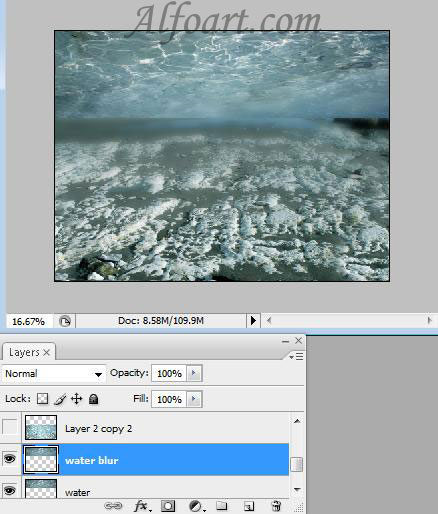Hide the water blur layer
Image resolution: width=438 pixels, height=514 pixels.
tap(10, 459)
